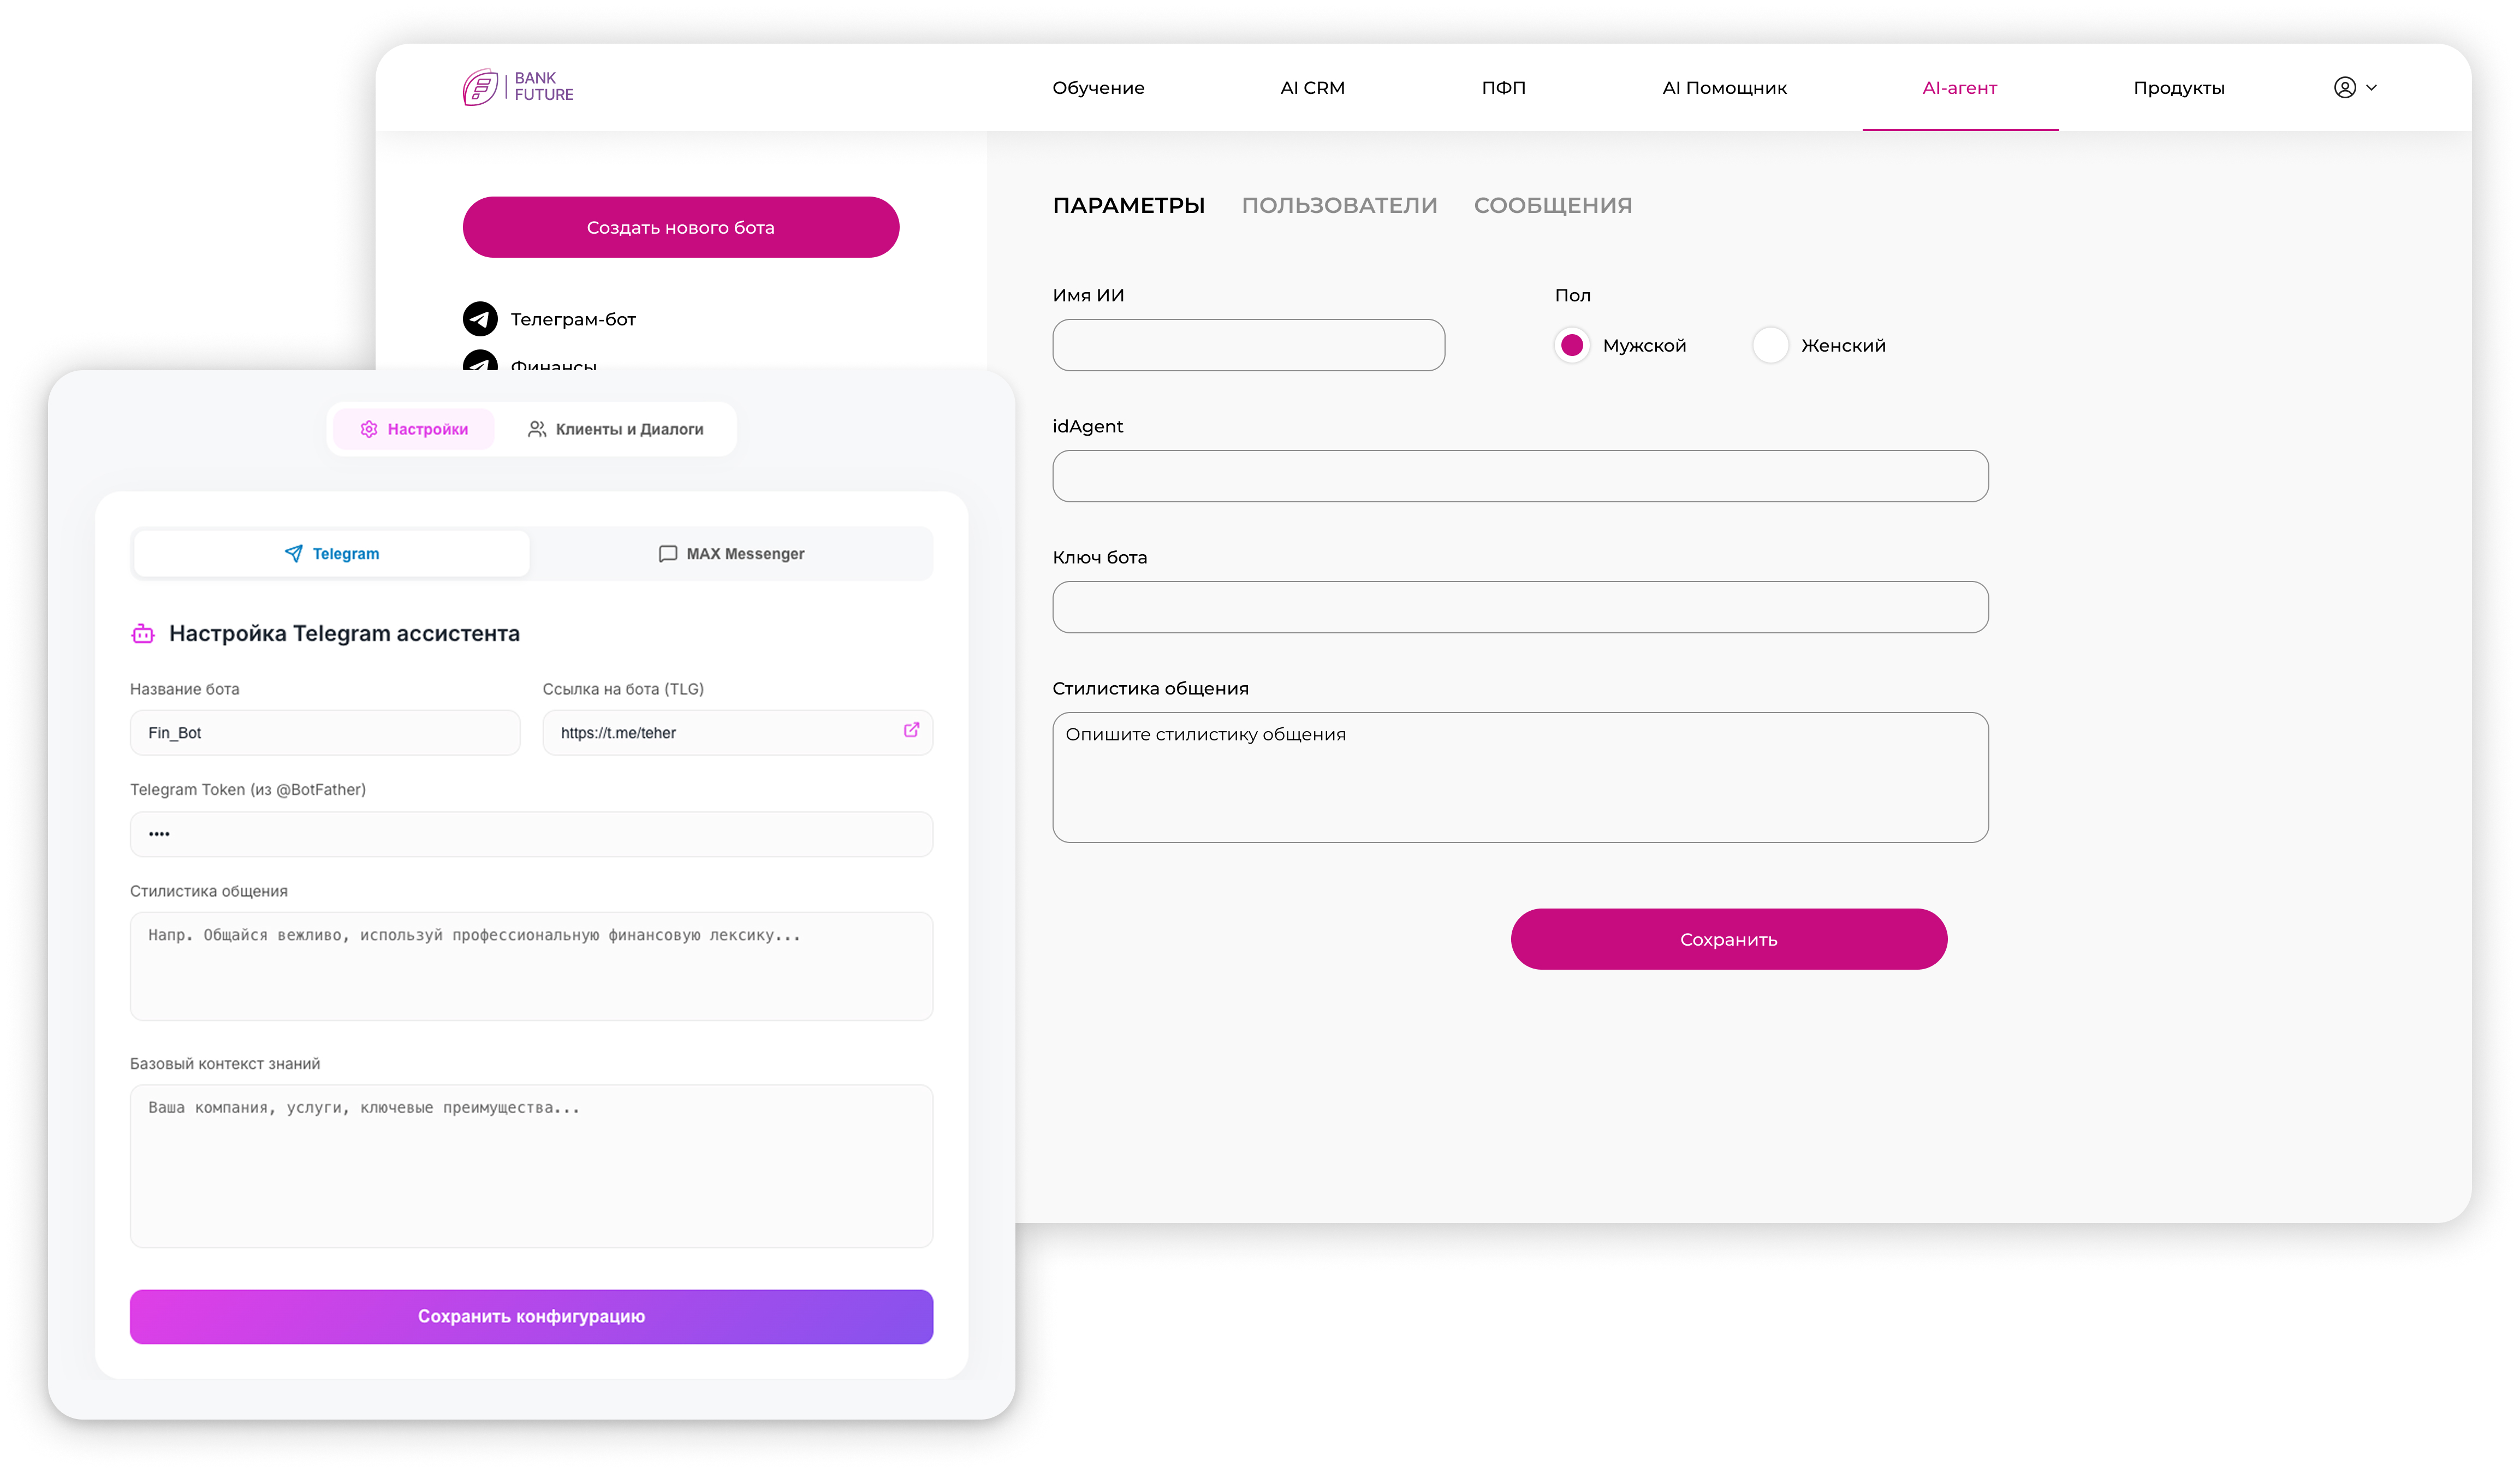Image resolution: width=2520 pixels, height=1472 pixels.
Task: Click the robot icon beside Настройка Telegram ассистента
Action: point(143,634)
